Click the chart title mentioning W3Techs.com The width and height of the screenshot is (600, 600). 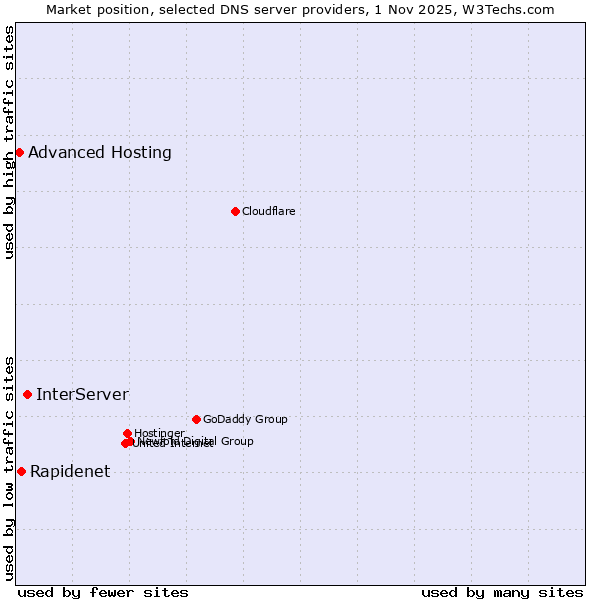tap(300, 9)
